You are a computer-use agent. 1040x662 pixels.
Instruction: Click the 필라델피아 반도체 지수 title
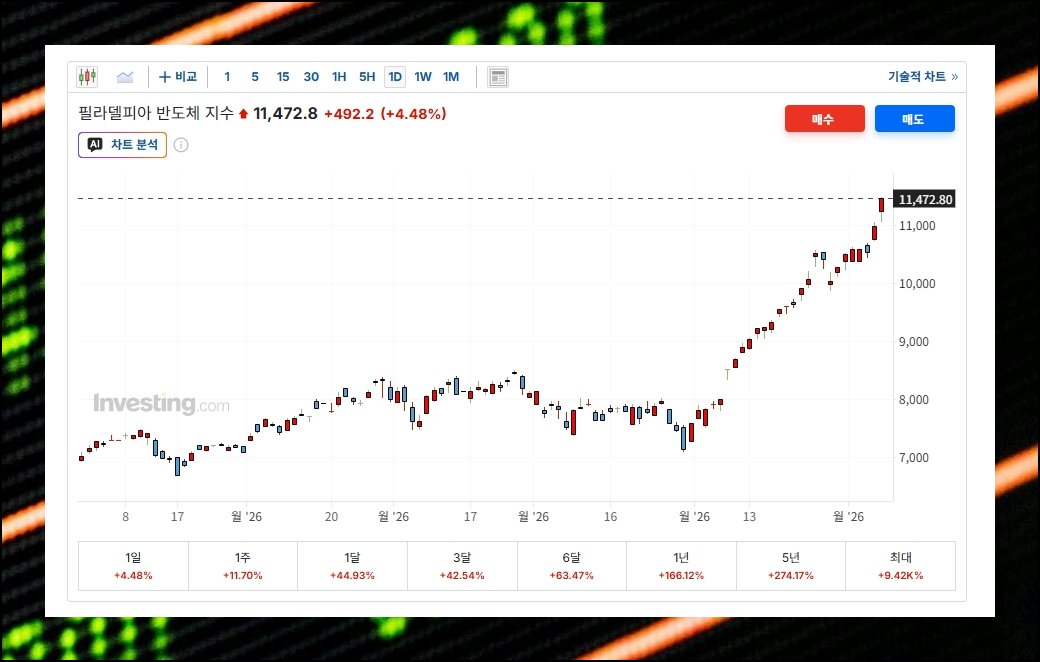[x=156, y=113]
